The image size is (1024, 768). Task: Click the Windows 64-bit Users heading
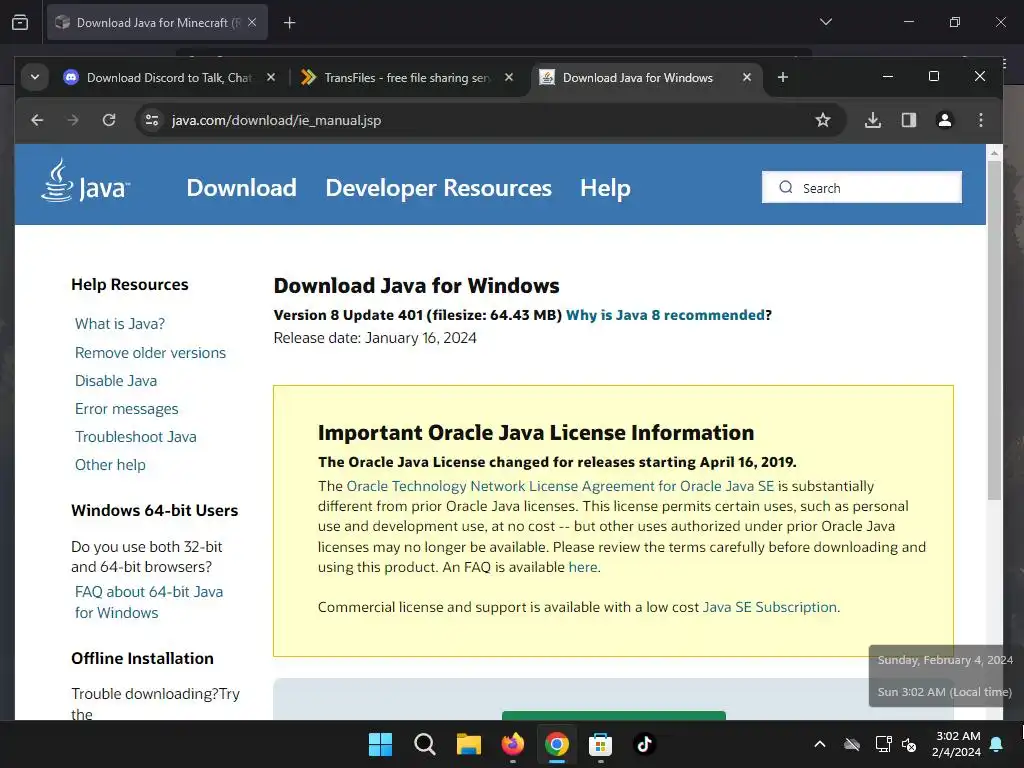[155, 511]
